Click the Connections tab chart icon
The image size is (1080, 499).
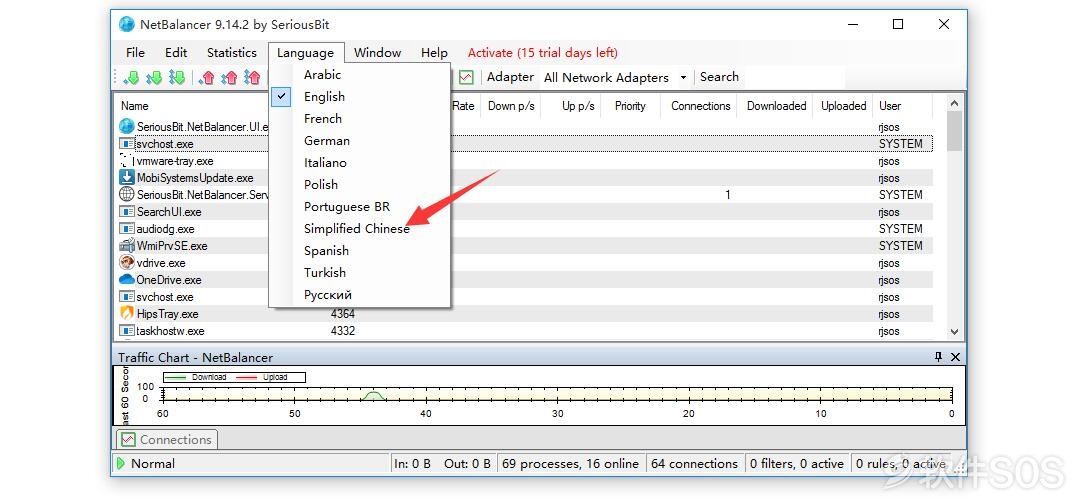pos(127,439)
